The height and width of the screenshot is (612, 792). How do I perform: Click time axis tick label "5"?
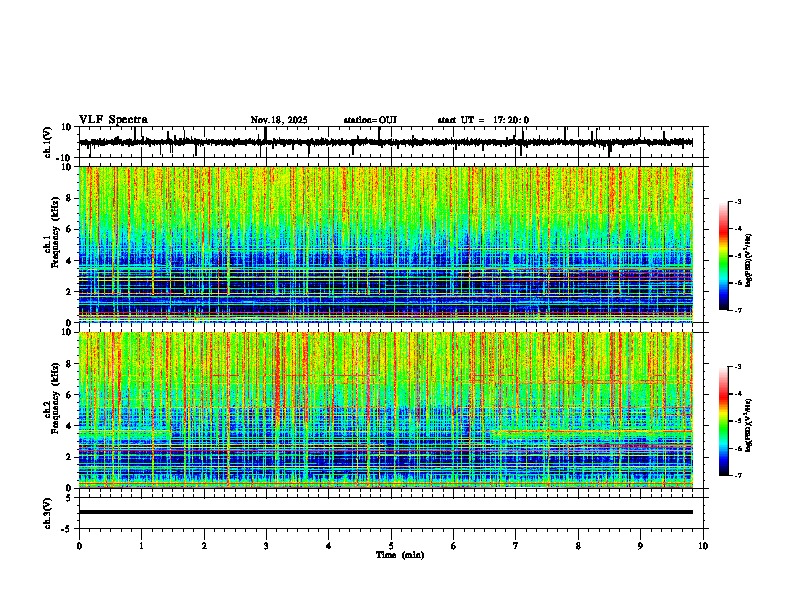[x=391, y=546]
